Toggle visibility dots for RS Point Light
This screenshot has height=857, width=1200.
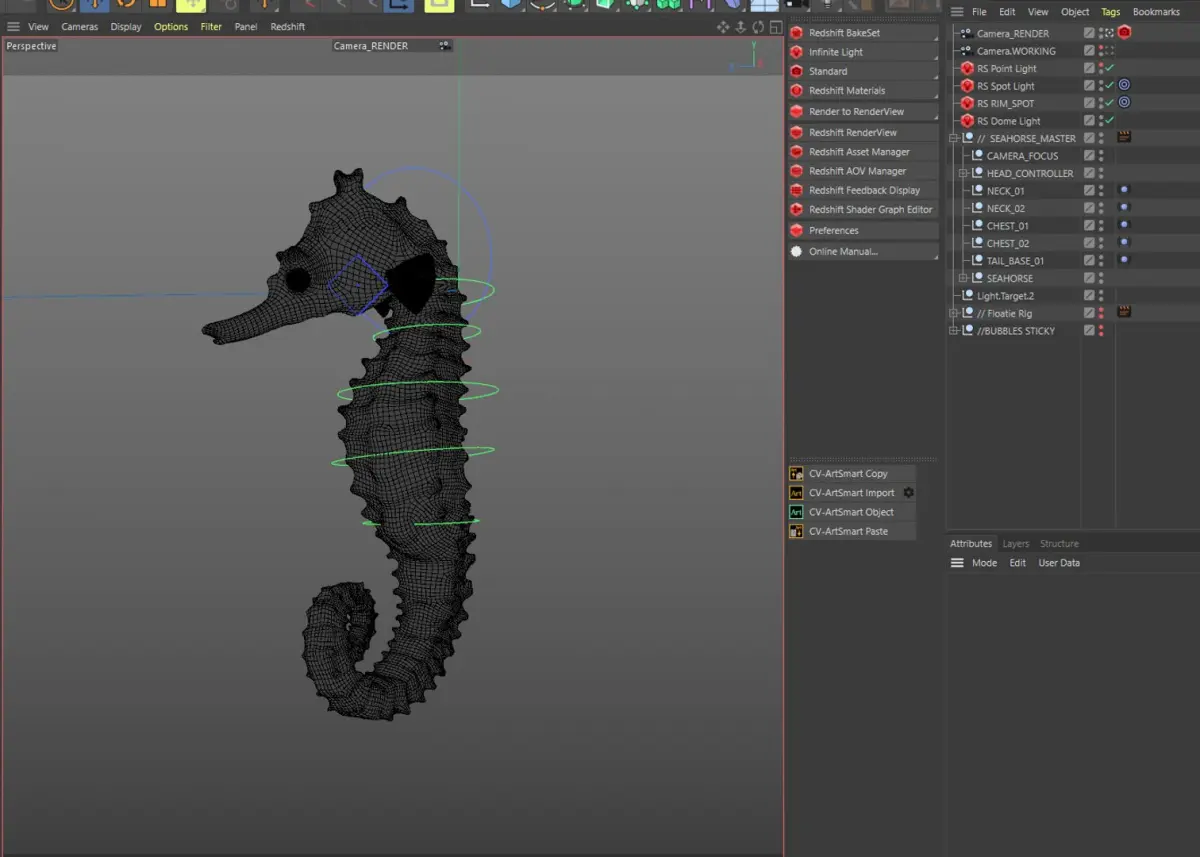tap(1101, 68)
